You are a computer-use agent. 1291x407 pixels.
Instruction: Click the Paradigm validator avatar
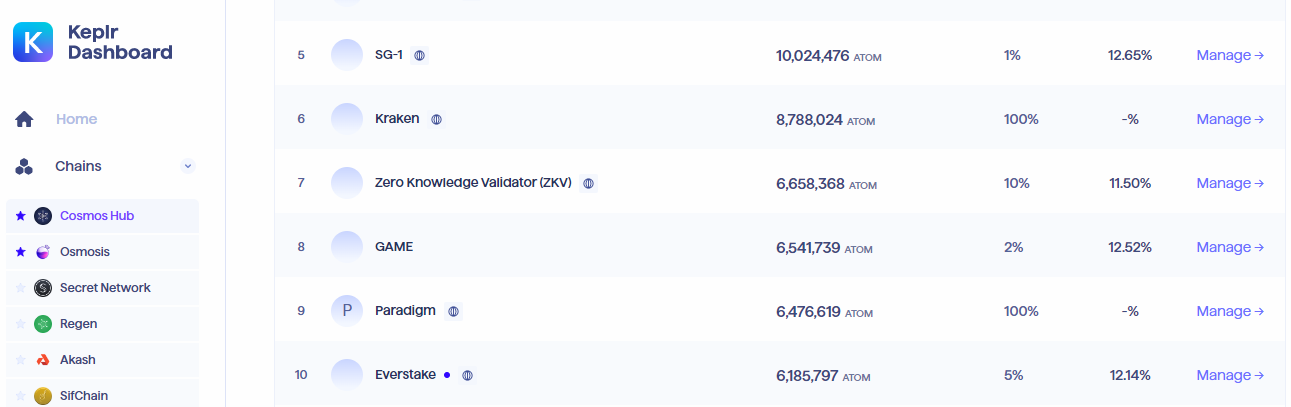pos(347,311)
